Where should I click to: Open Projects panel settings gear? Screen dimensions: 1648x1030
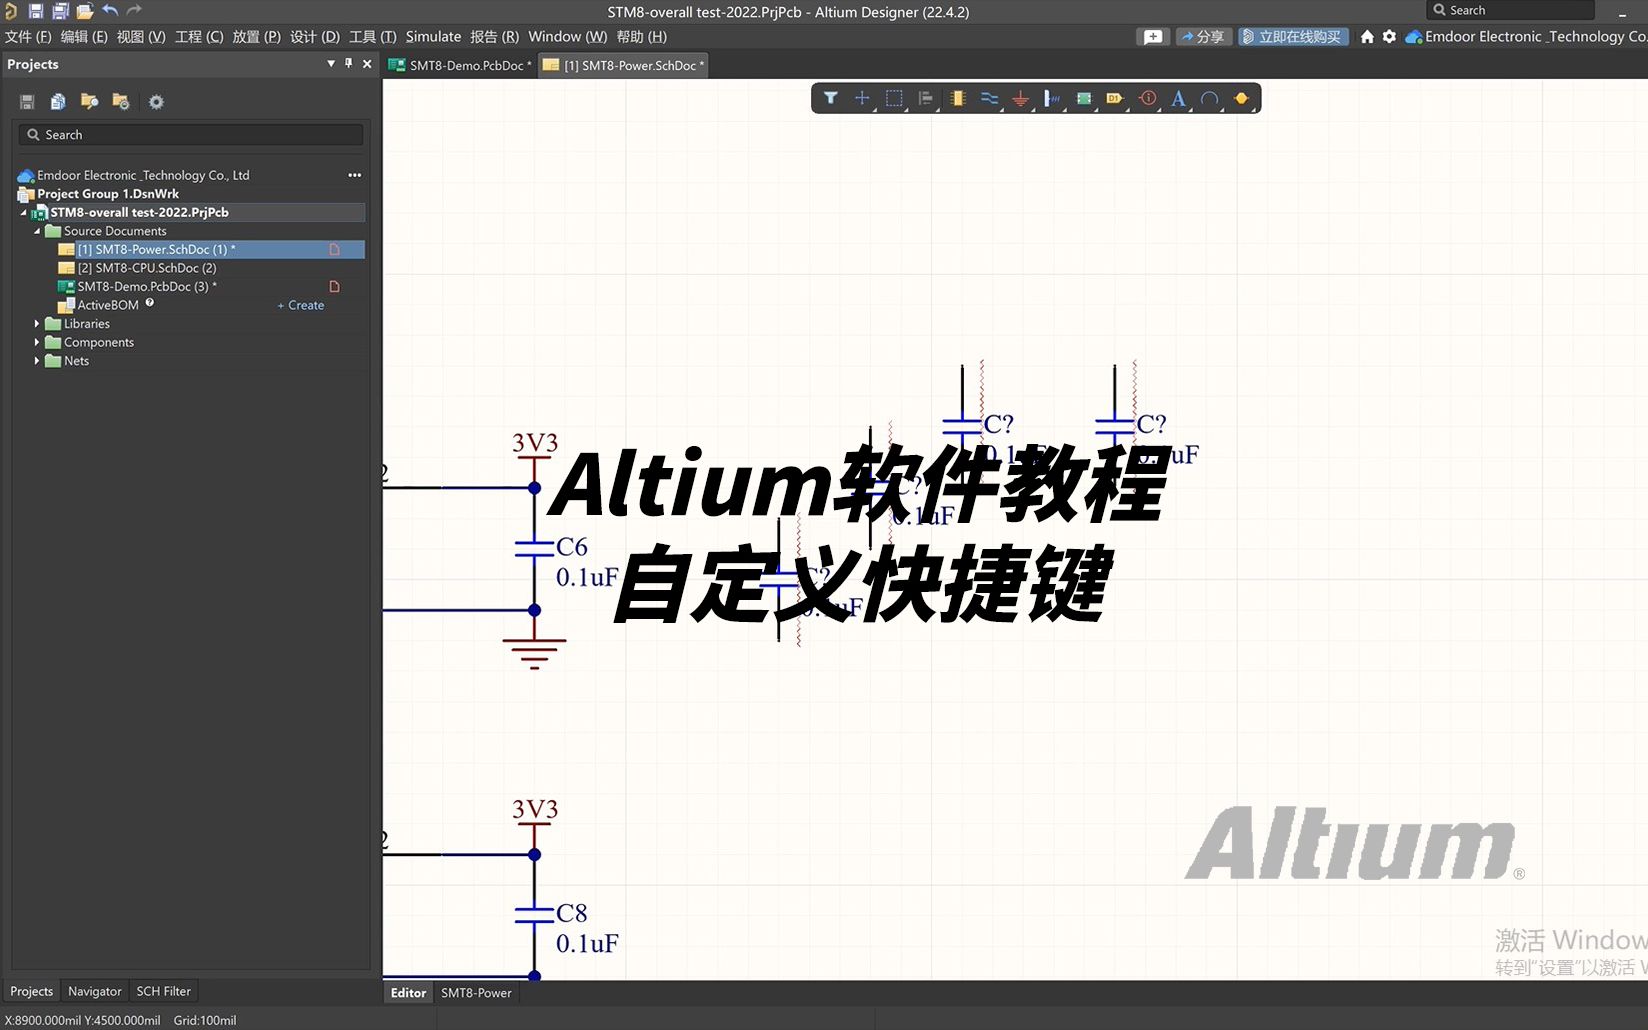point(156,101)
